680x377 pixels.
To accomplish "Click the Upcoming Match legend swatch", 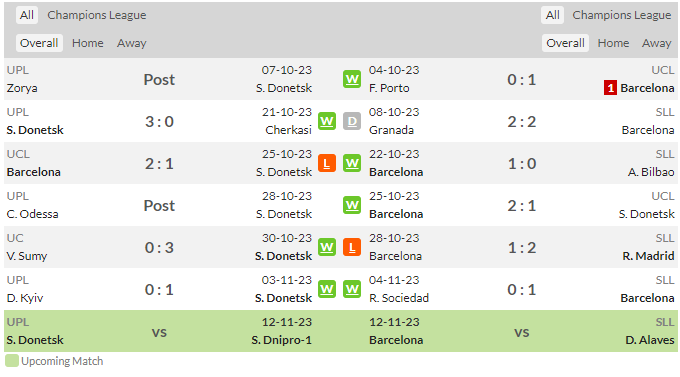I will [12, 361].
